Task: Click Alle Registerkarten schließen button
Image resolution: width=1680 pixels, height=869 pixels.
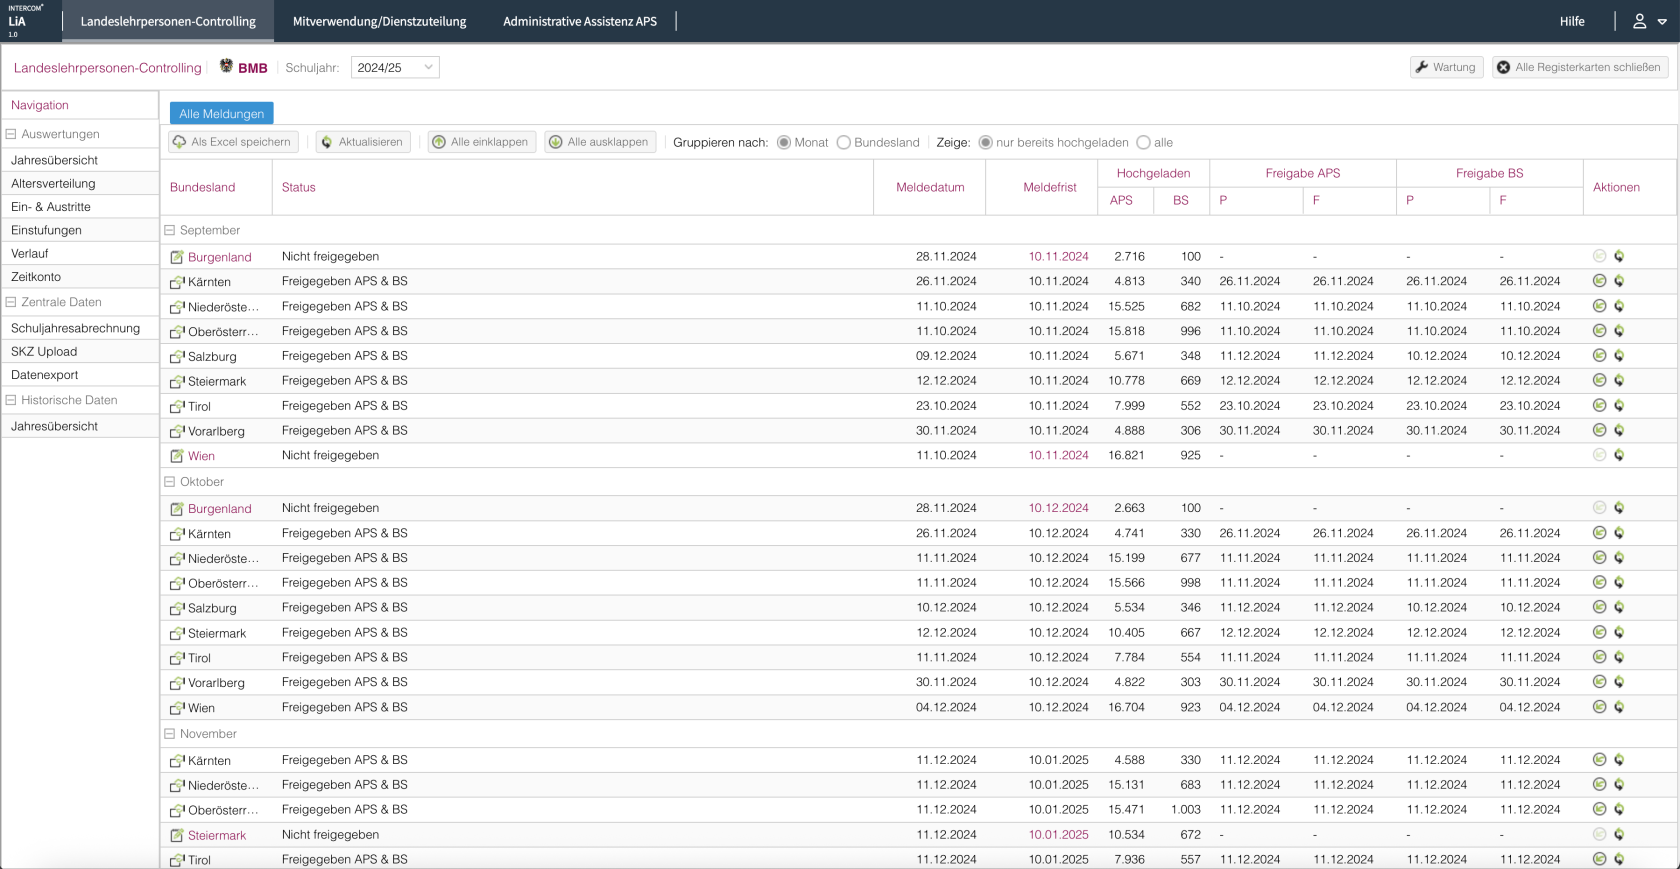Action: tap(1579, 67)
